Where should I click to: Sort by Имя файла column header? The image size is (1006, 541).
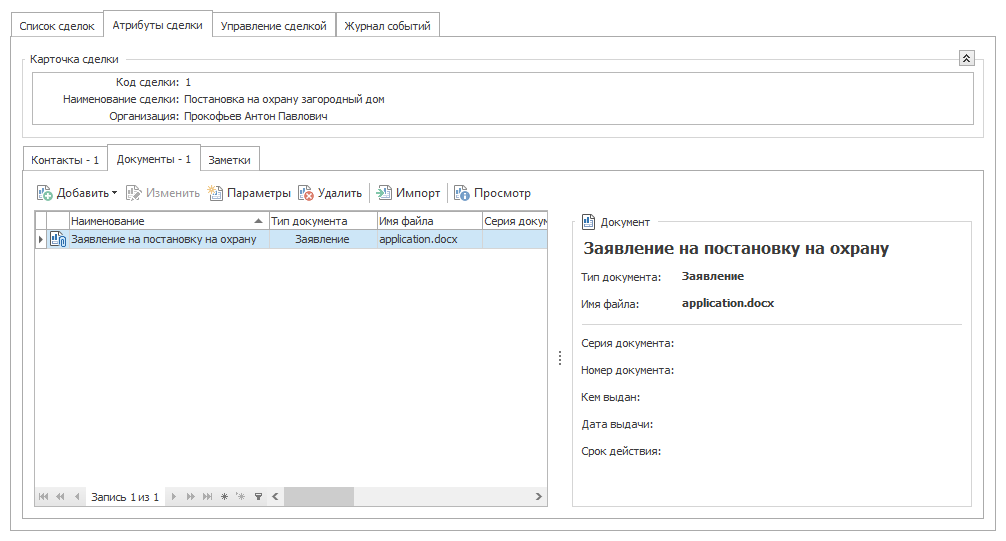click(429, 221)
